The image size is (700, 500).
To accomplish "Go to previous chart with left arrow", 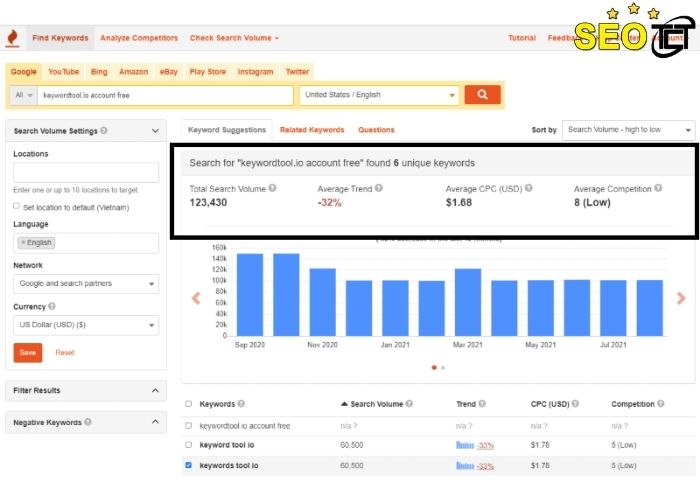I will pyautogui.click(x=196, y=298).
